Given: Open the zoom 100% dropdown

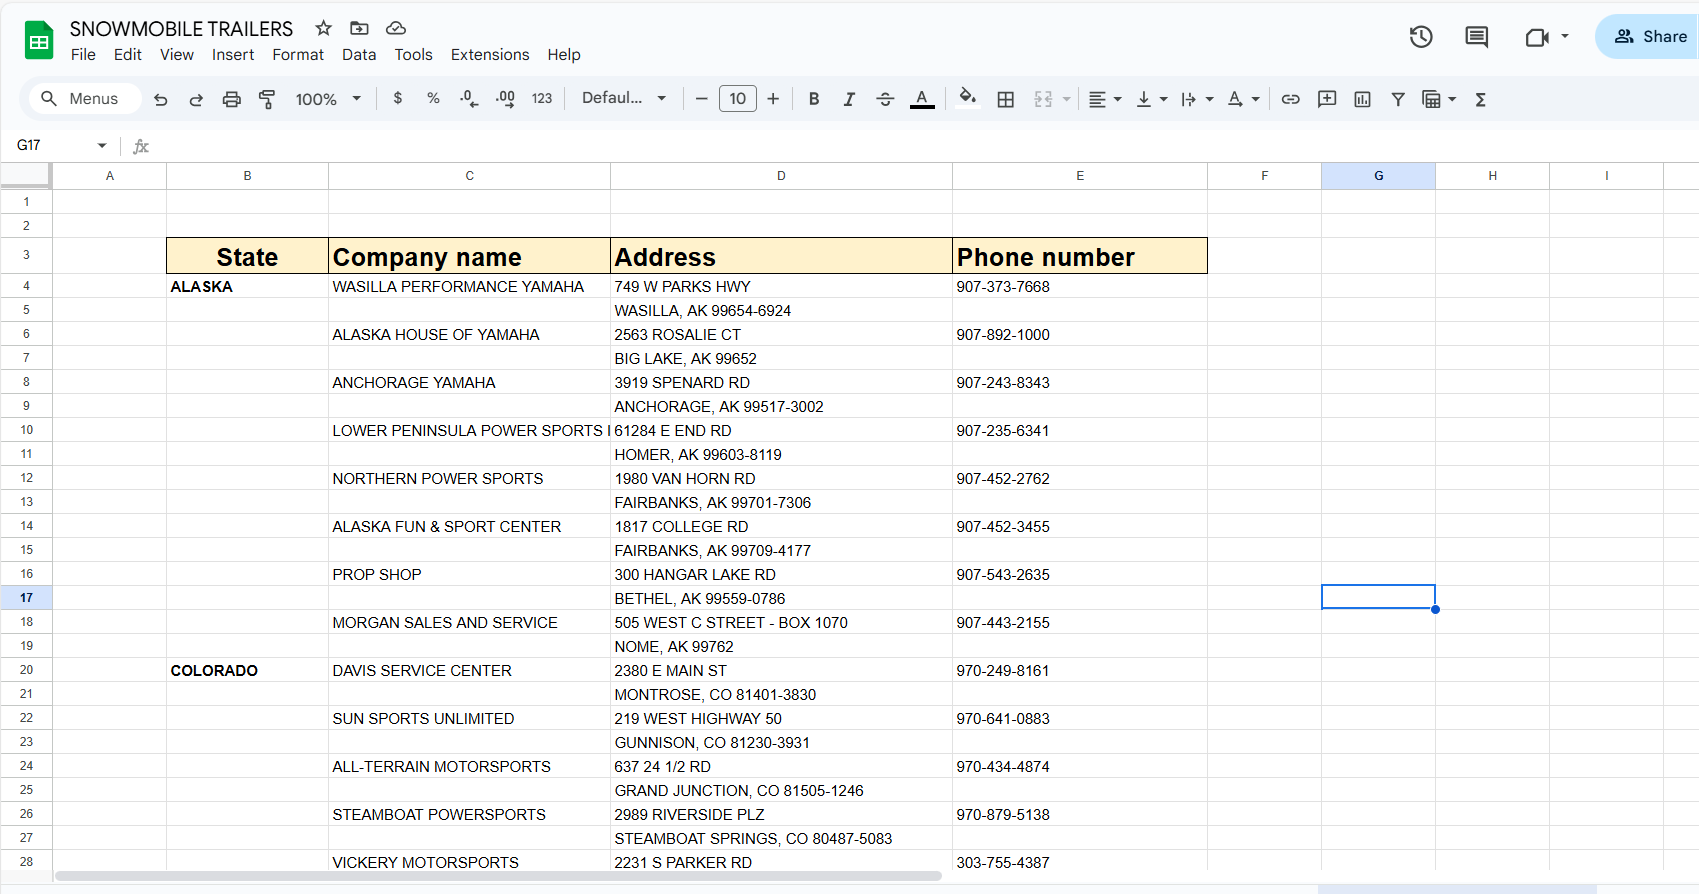Looking at the screenshot, I should (328, 99).
